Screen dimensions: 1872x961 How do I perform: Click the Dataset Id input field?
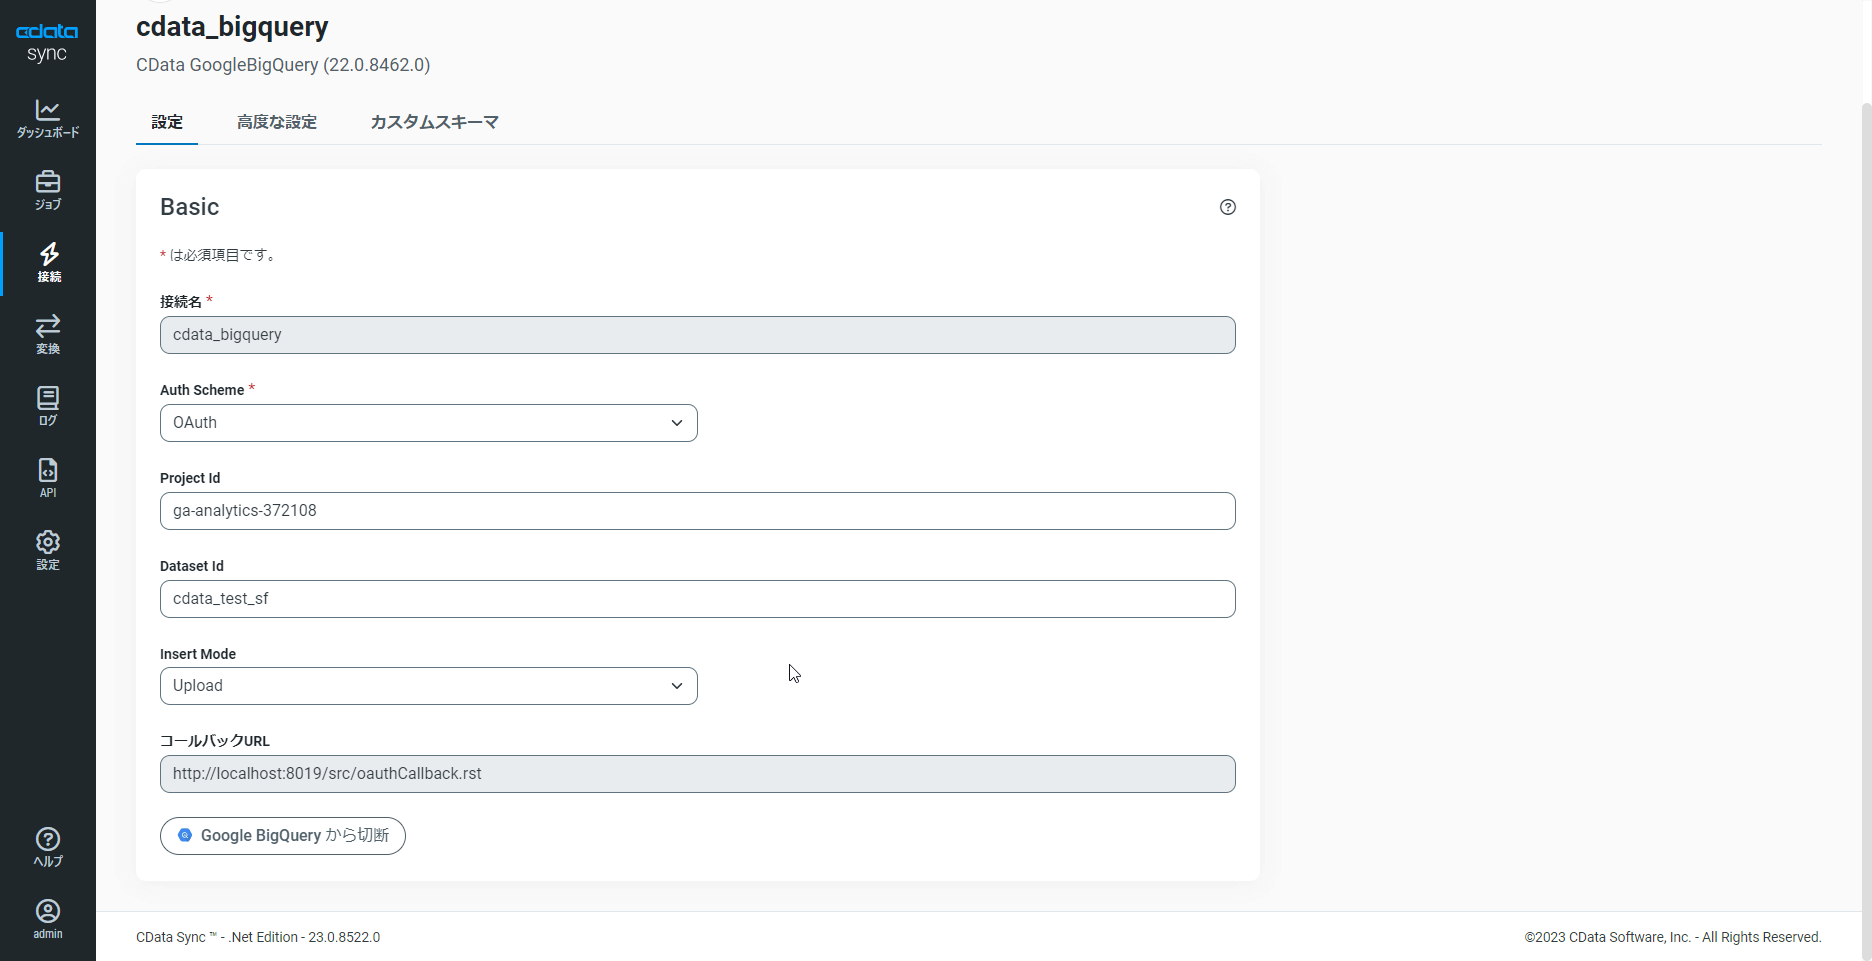coord(697,599)
